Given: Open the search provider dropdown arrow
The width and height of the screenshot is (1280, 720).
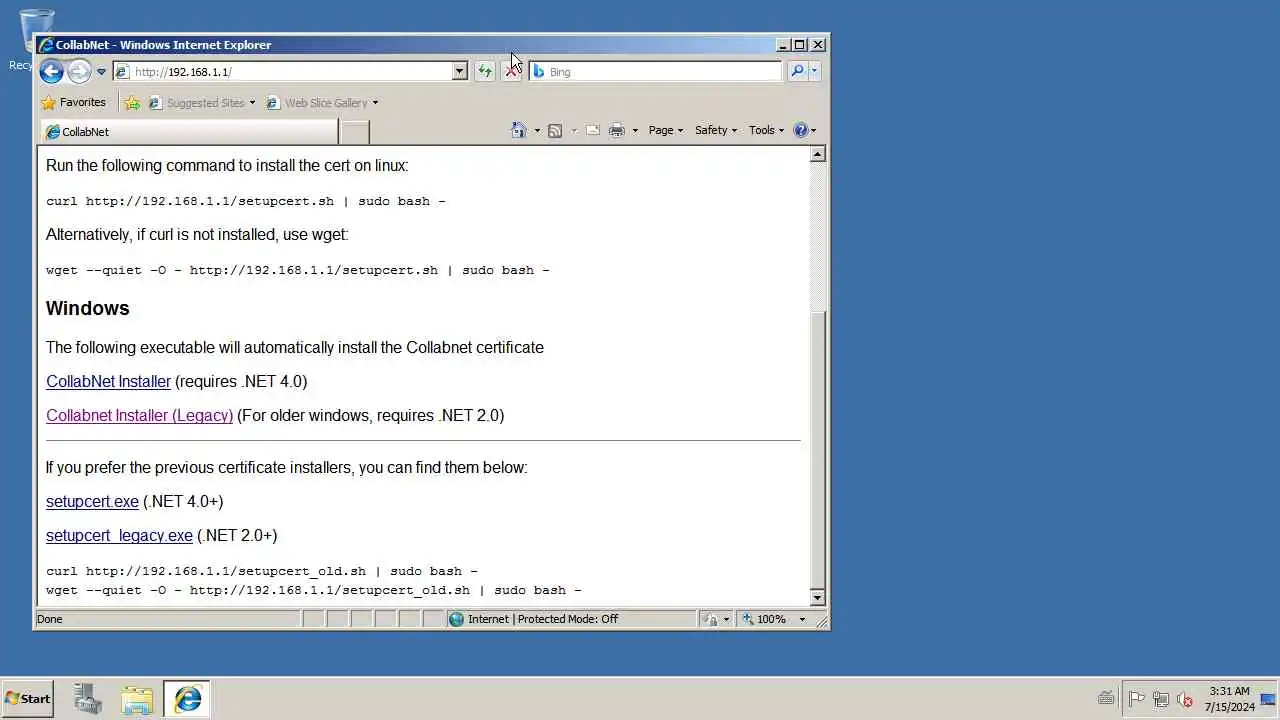Looking at the screenshot, I should 814,71.
